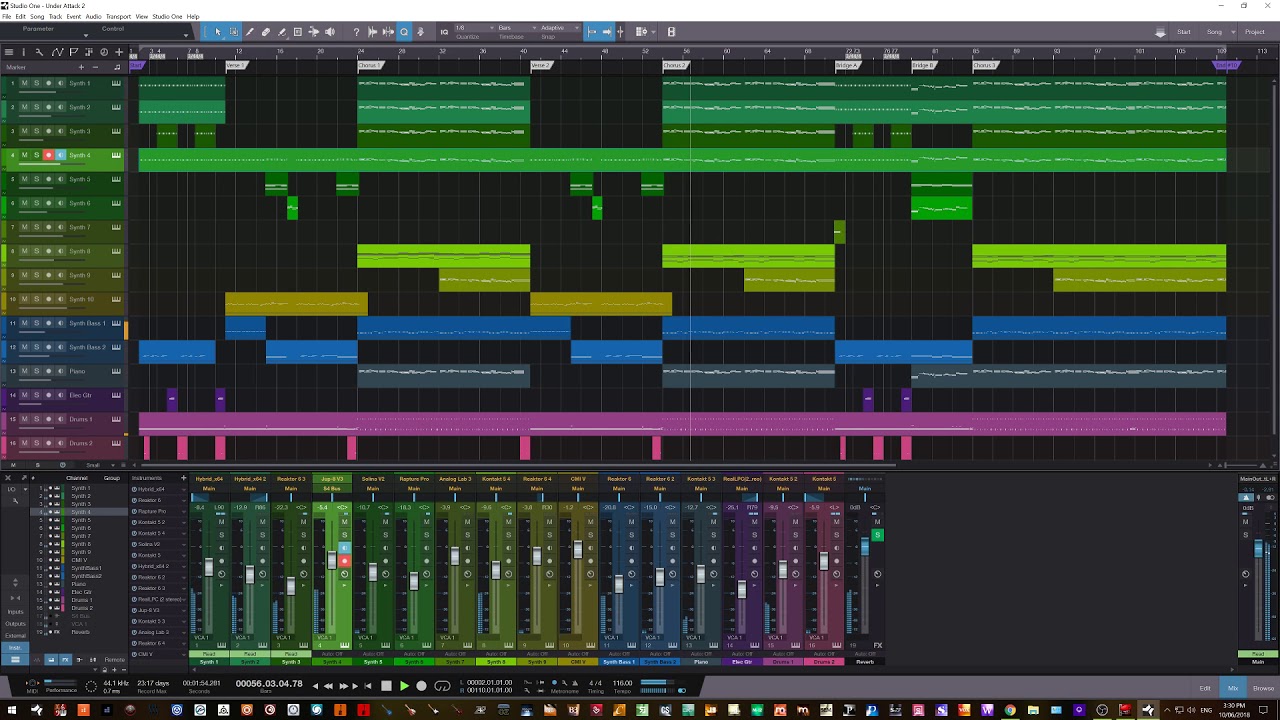
Task: Click the Remote button in mixer panel
Action: [x=115, y=660]
